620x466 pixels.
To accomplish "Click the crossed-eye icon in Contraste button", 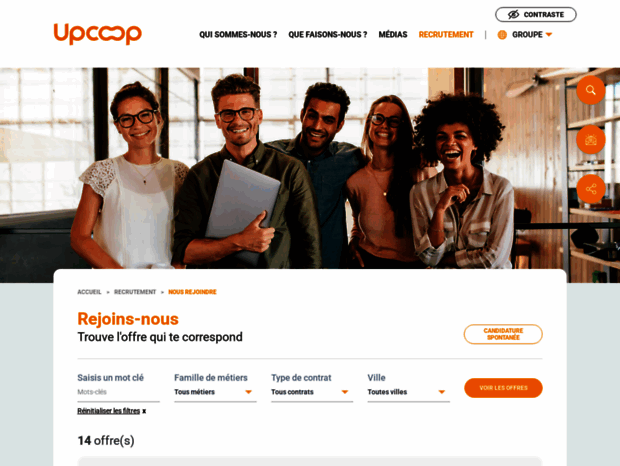I will [513, 15].
